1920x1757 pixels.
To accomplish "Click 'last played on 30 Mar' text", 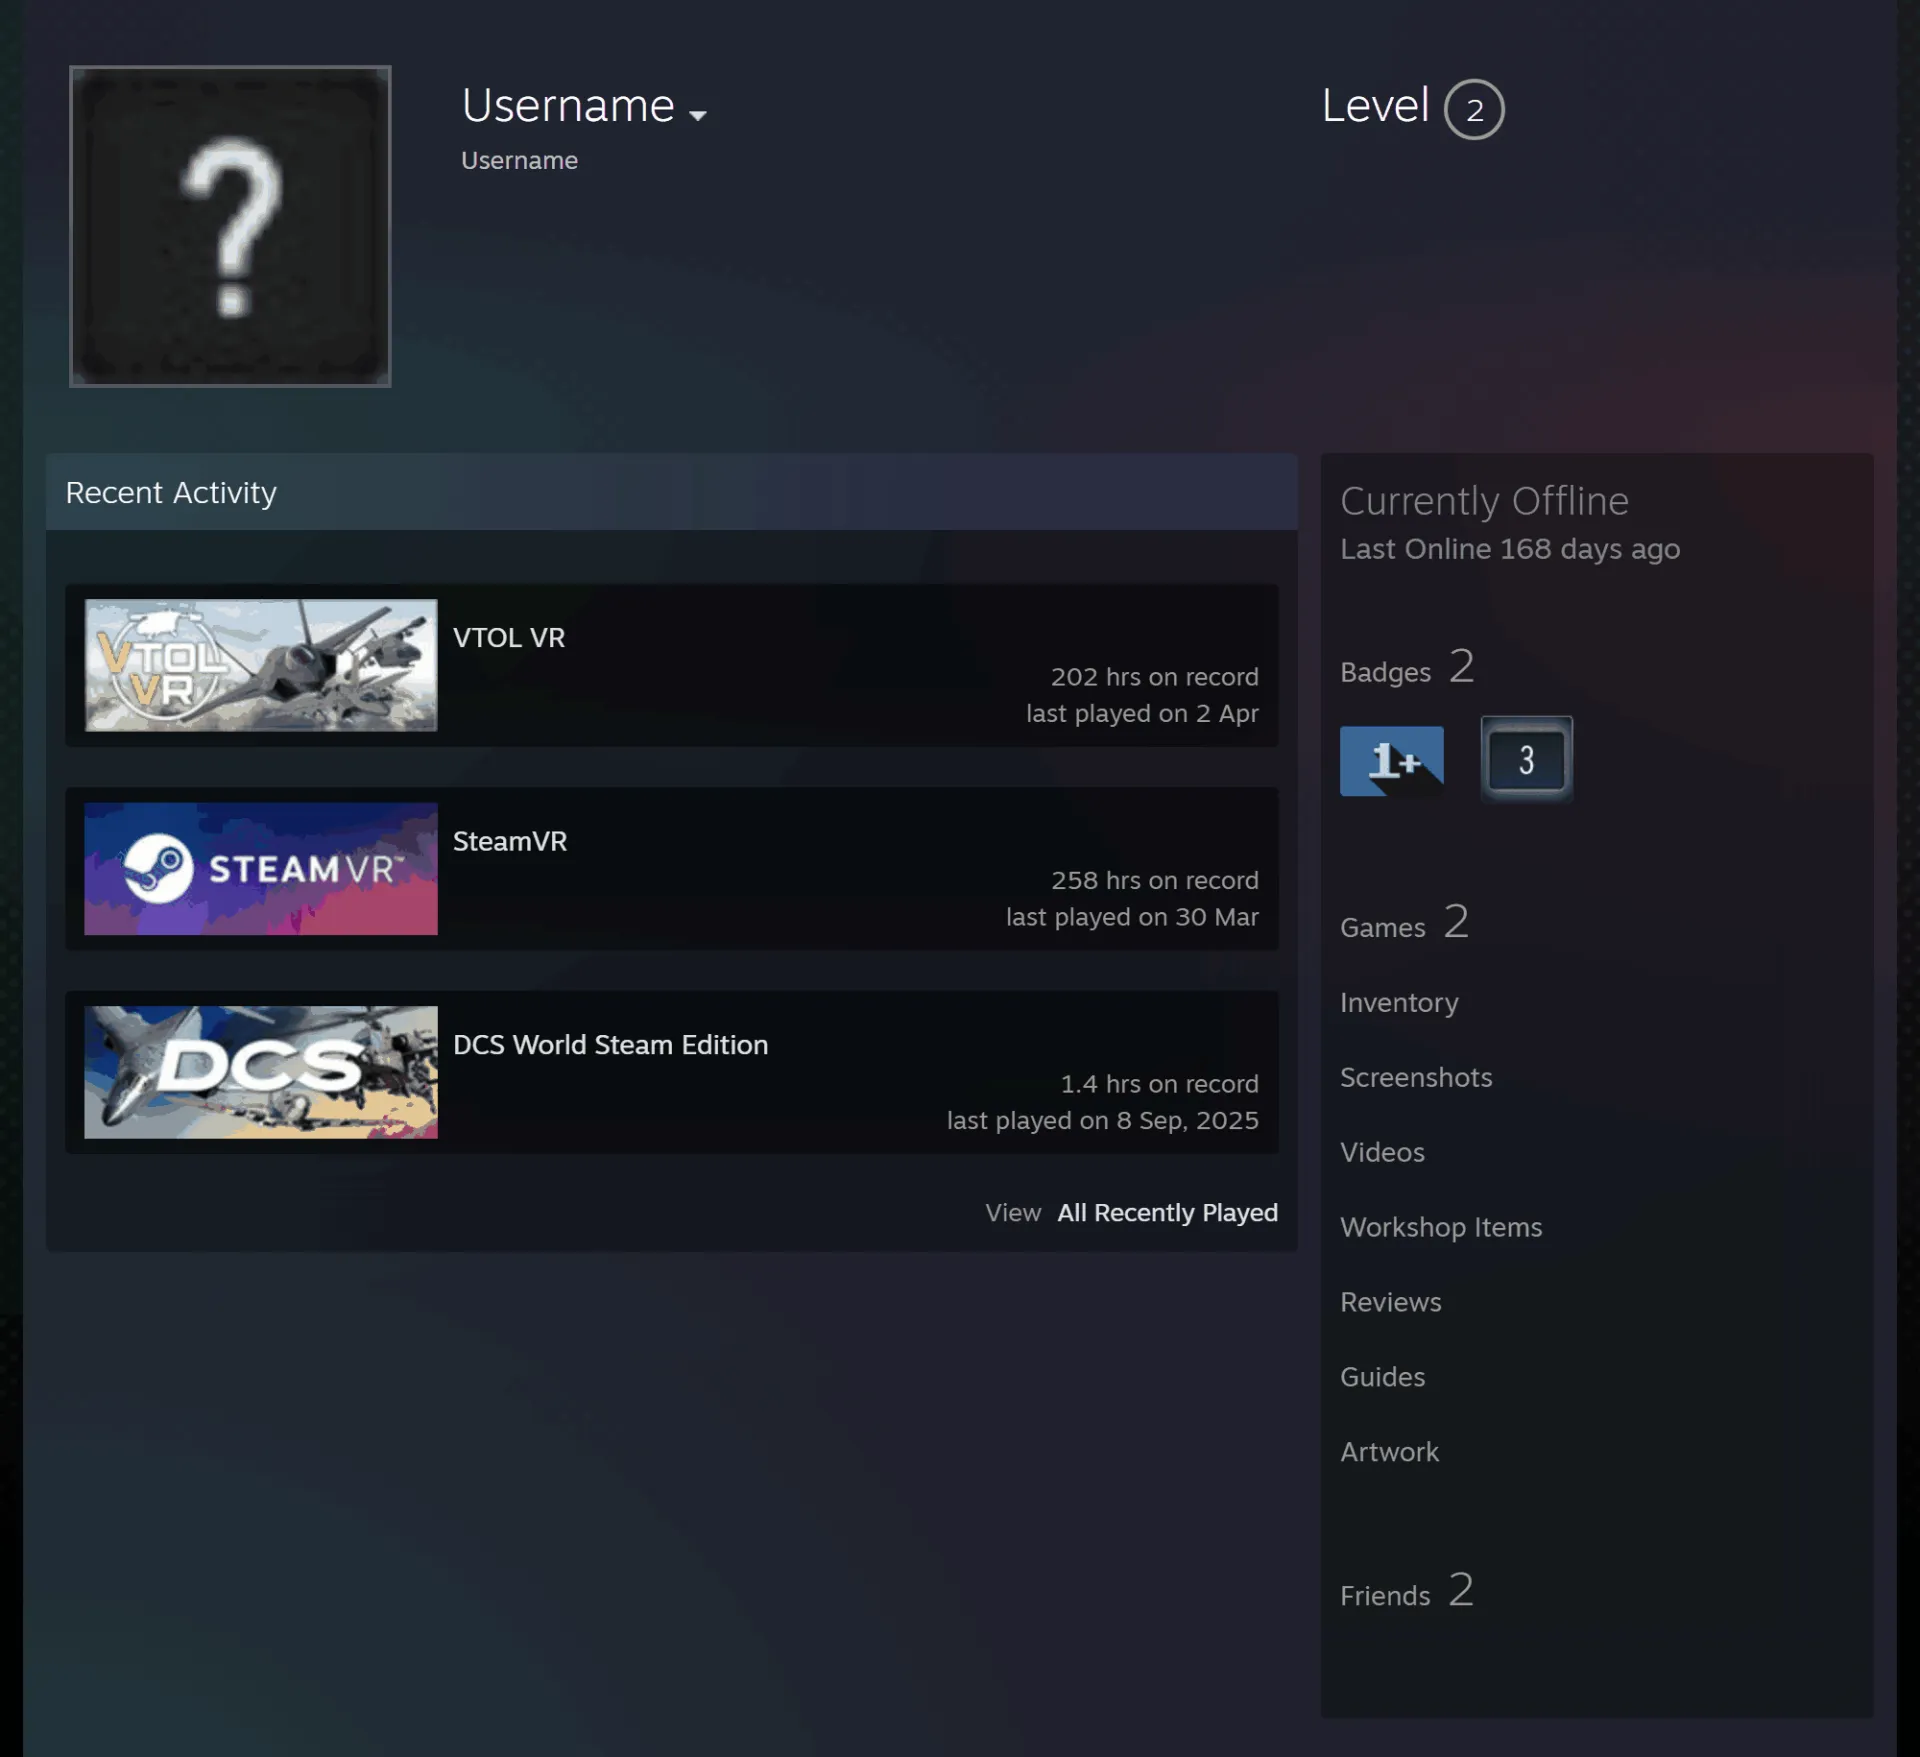I will click(1132, 918).
